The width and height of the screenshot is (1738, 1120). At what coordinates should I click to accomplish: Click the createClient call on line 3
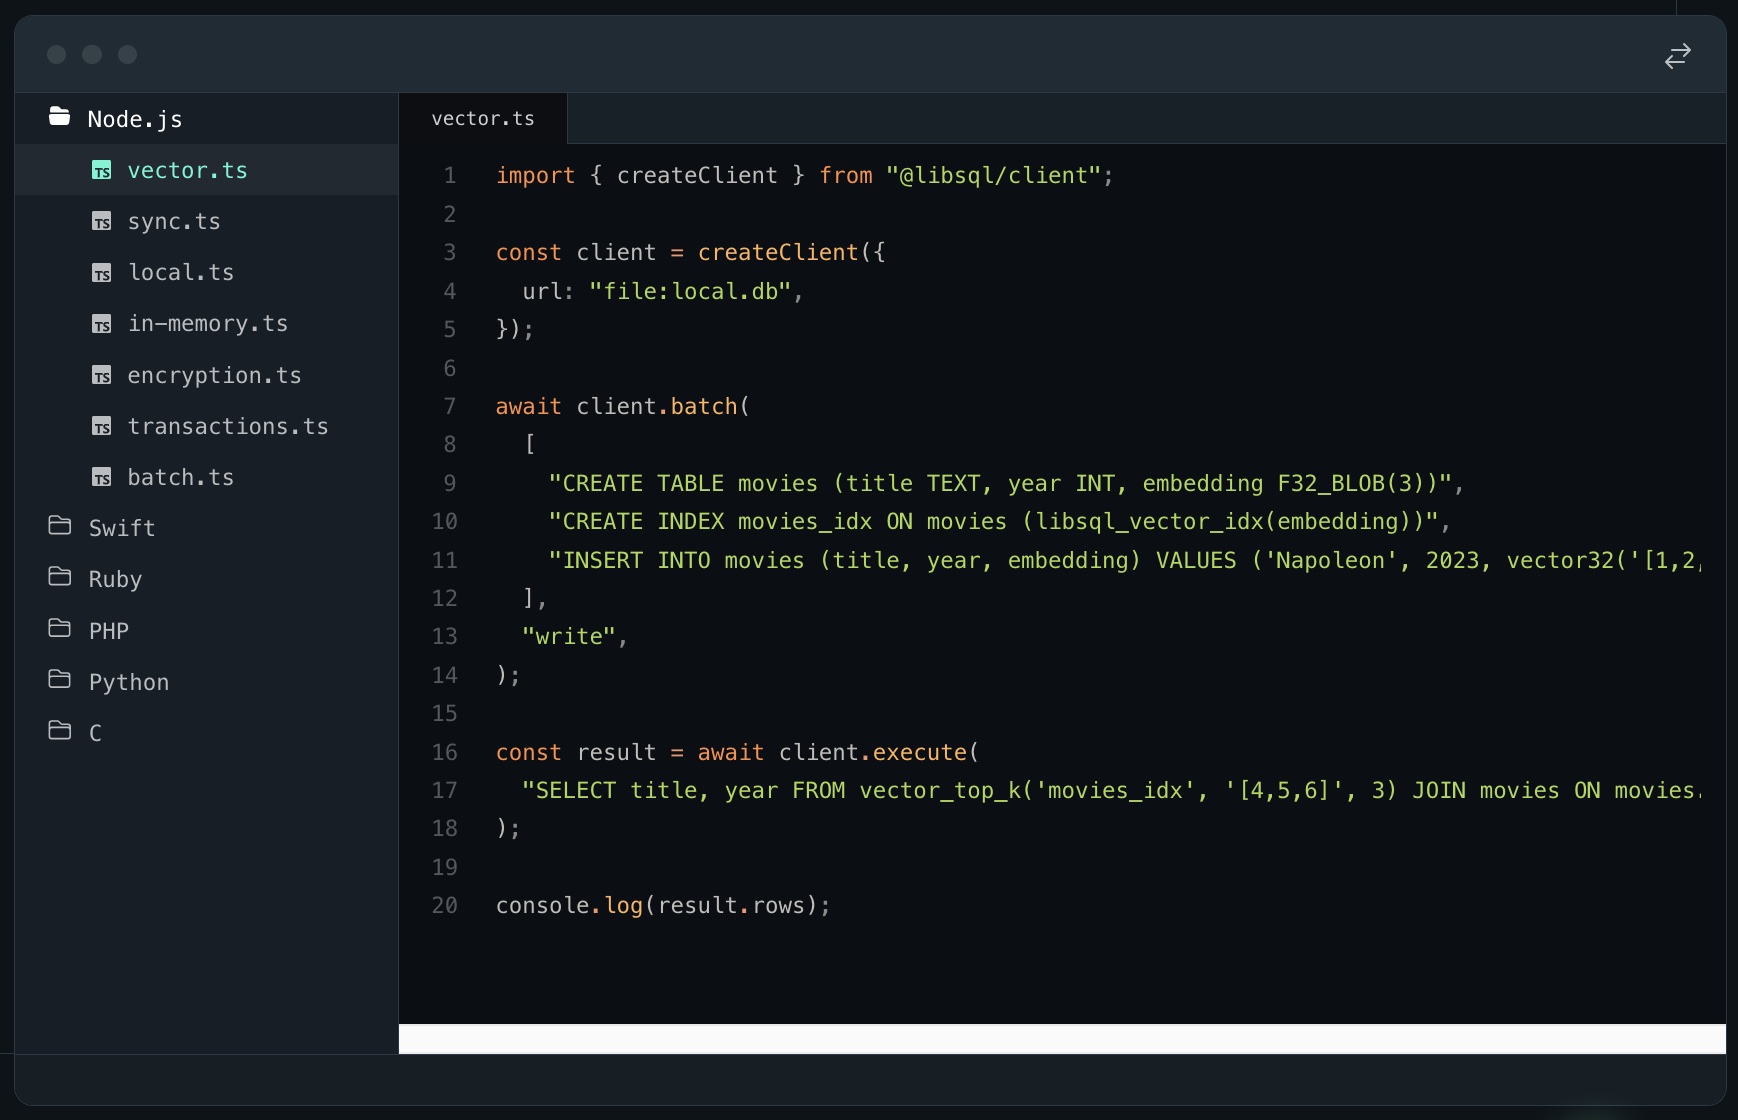pos(778,253)
